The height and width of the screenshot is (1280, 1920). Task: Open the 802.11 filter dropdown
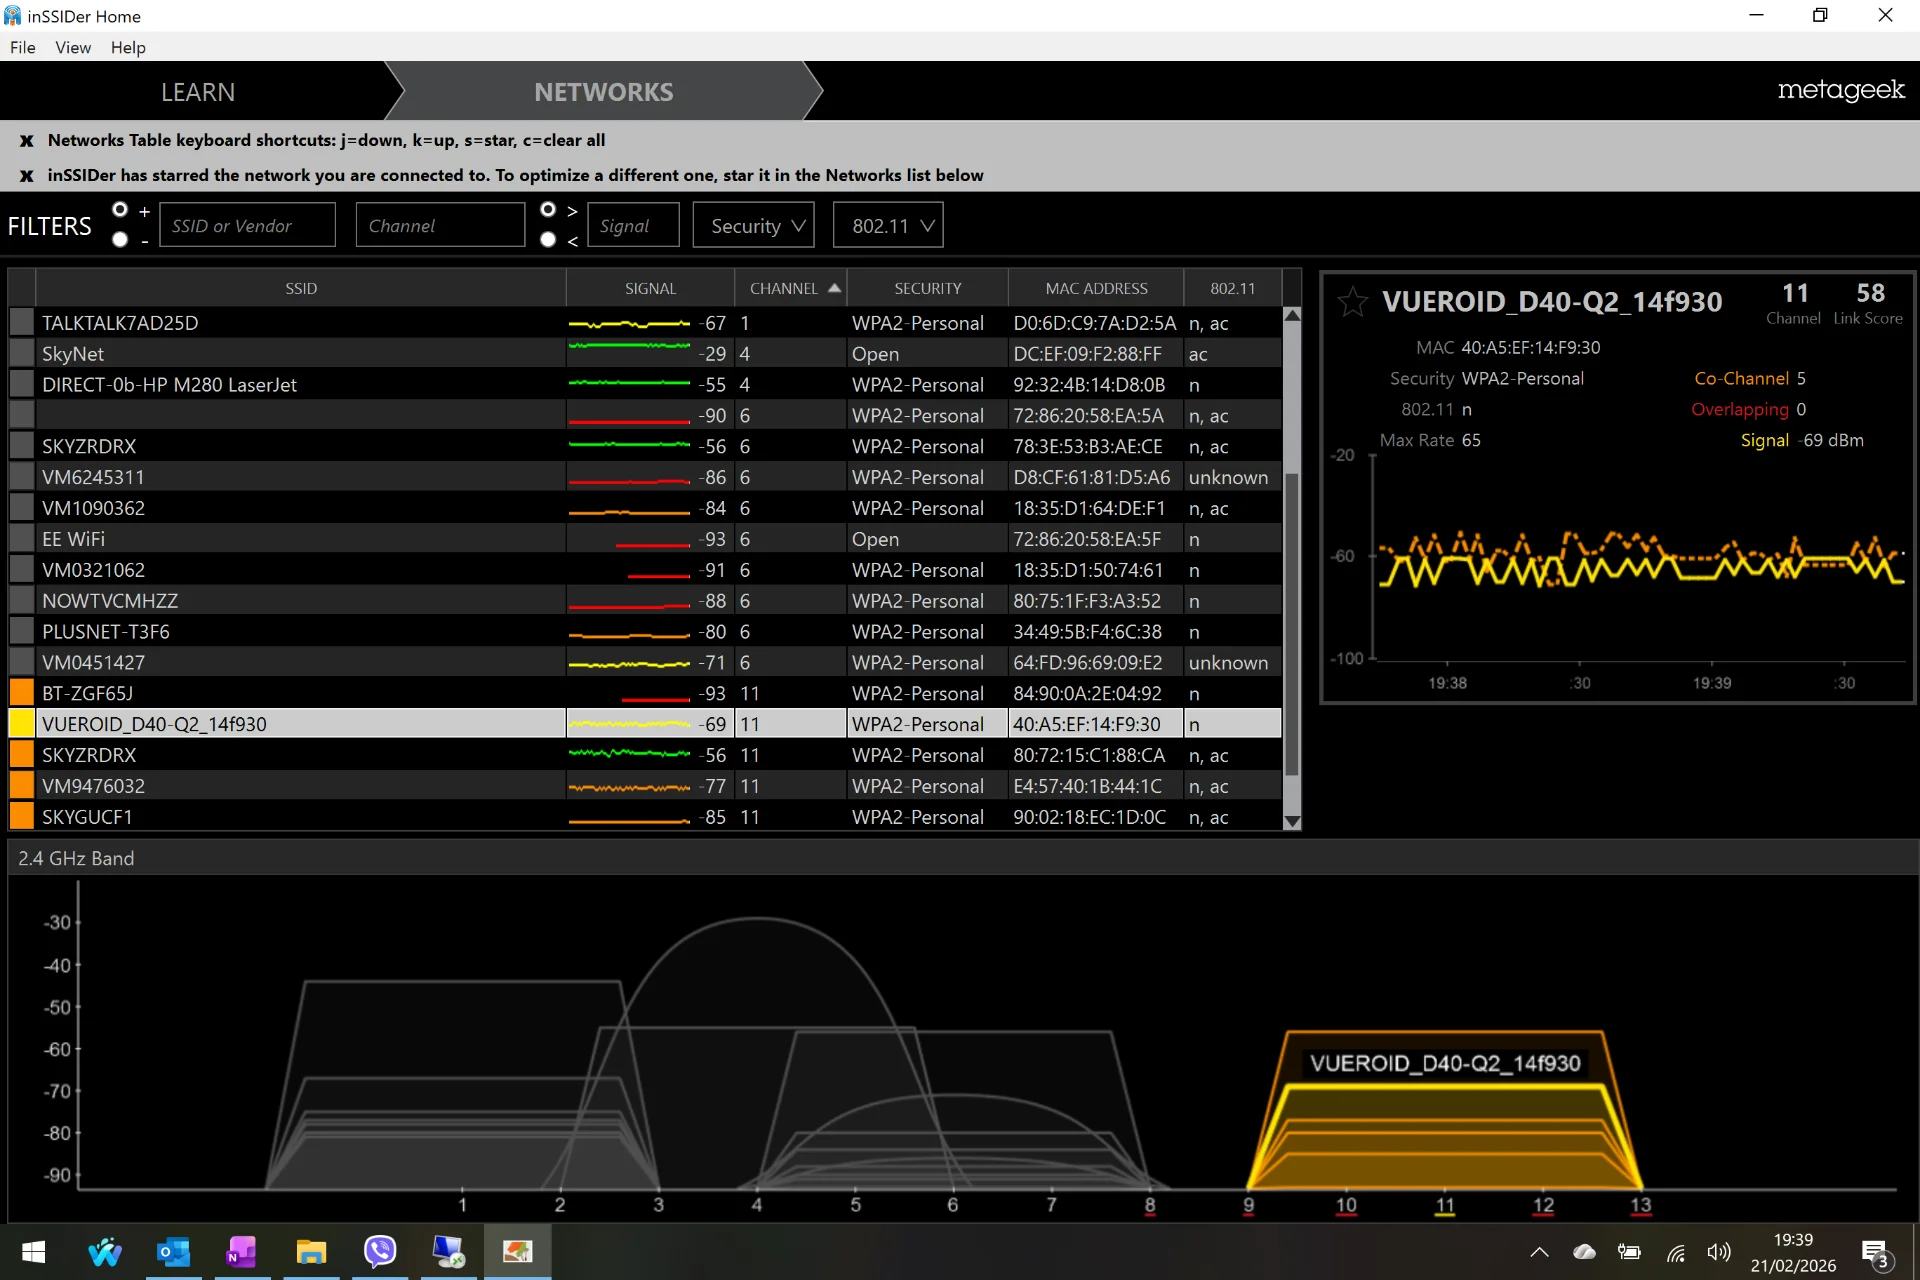click(888, 225)
